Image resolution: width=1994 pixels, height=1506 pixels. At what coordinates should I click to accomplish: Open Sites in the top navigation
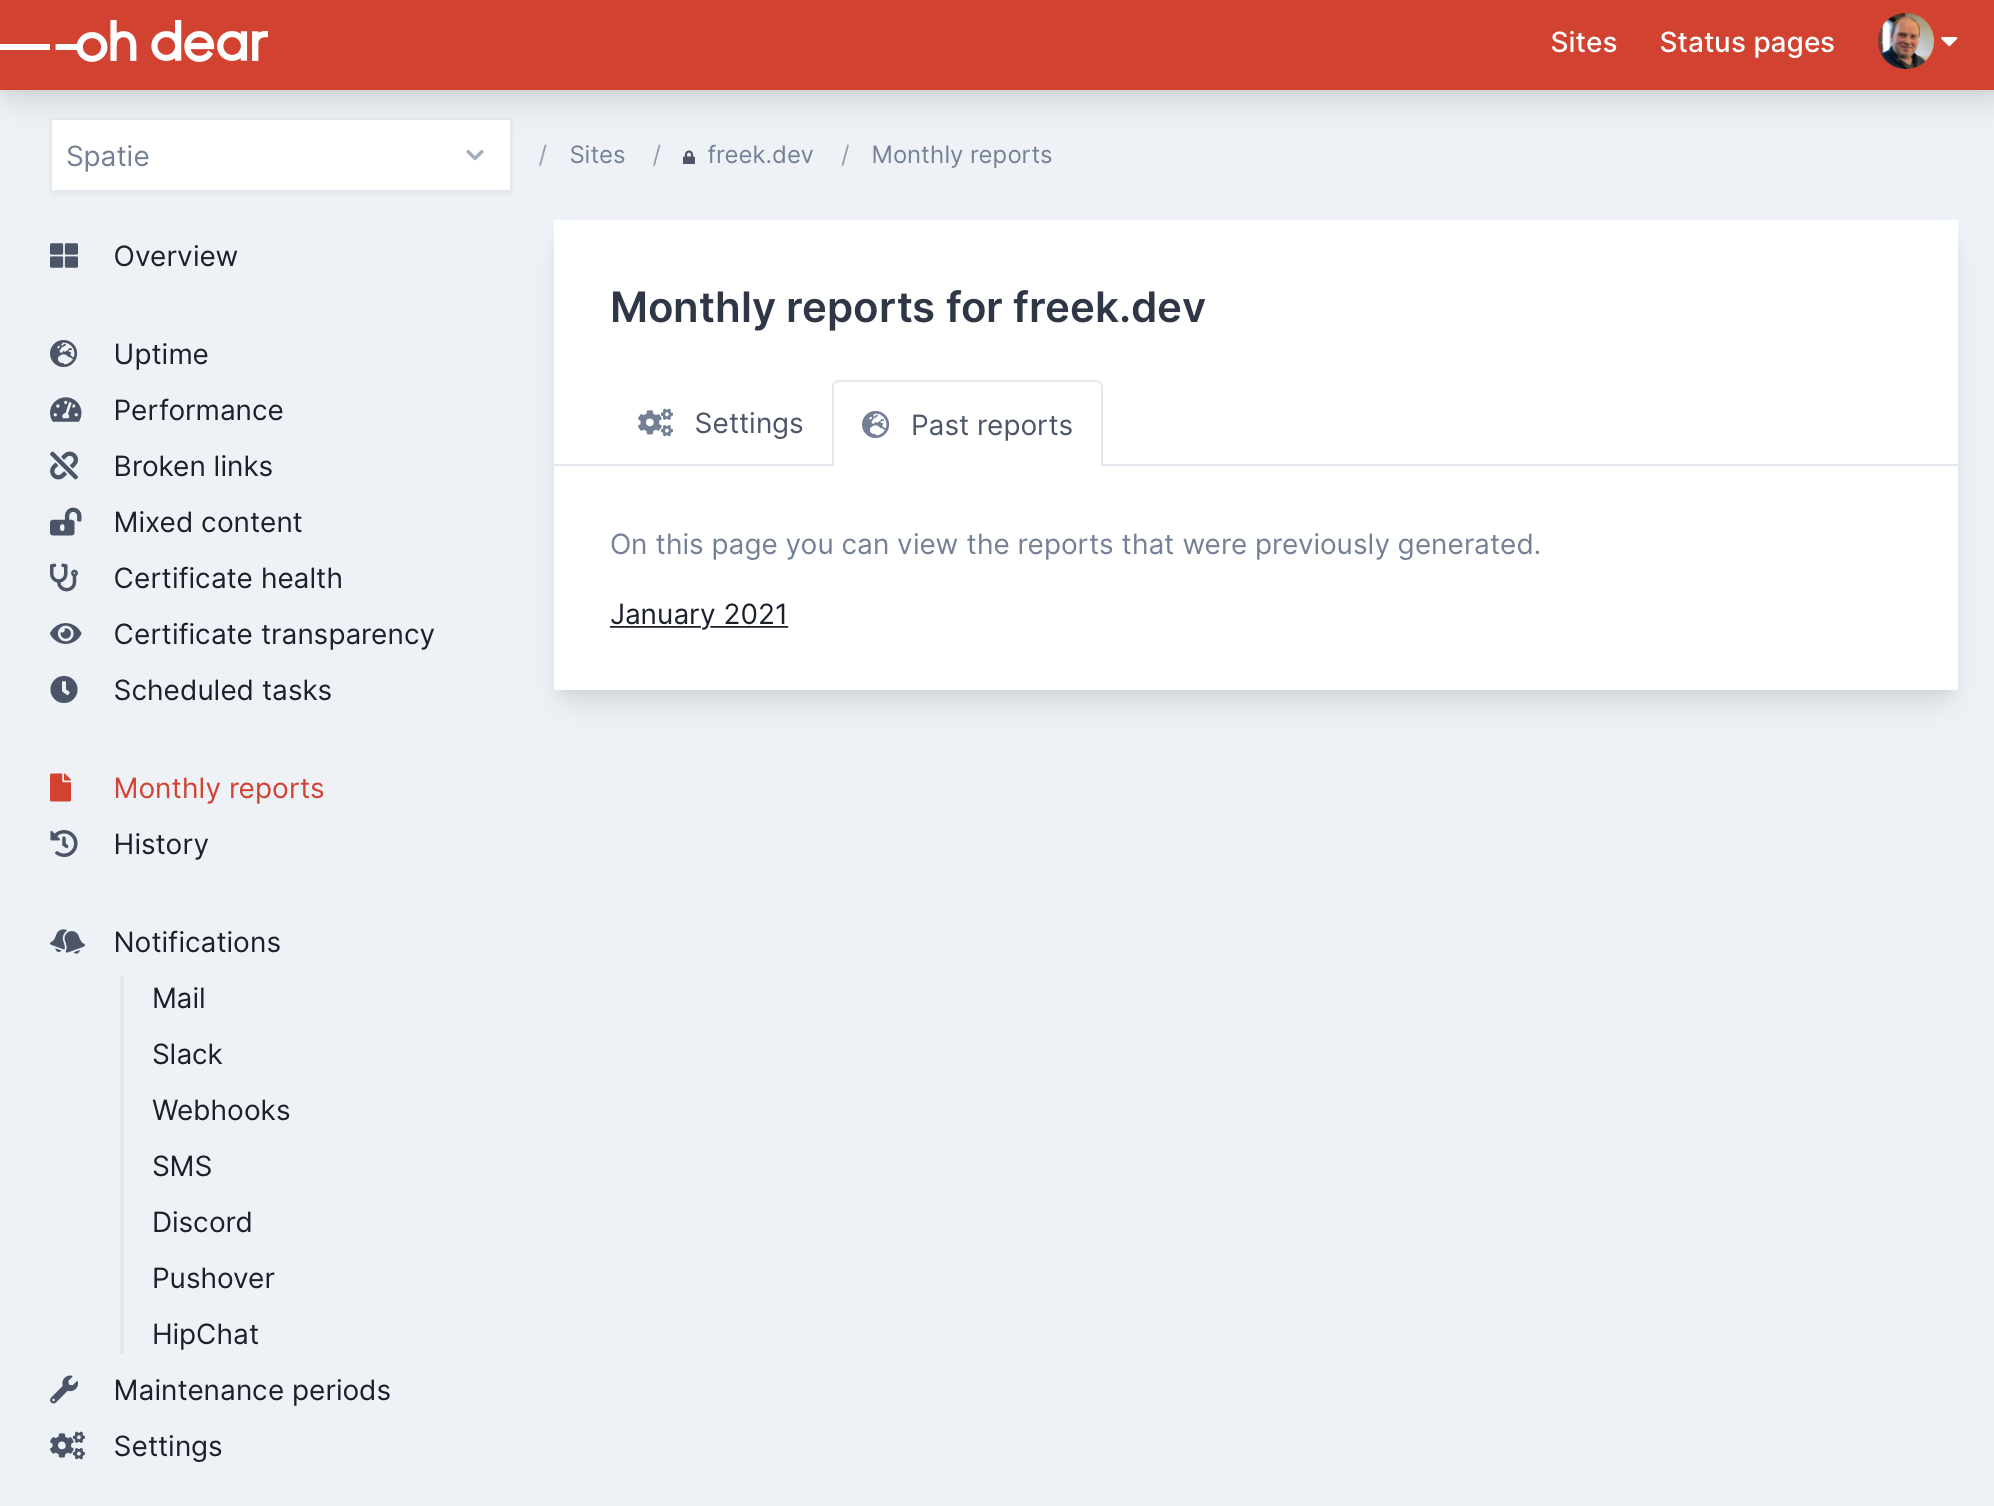pos(1584,42)
